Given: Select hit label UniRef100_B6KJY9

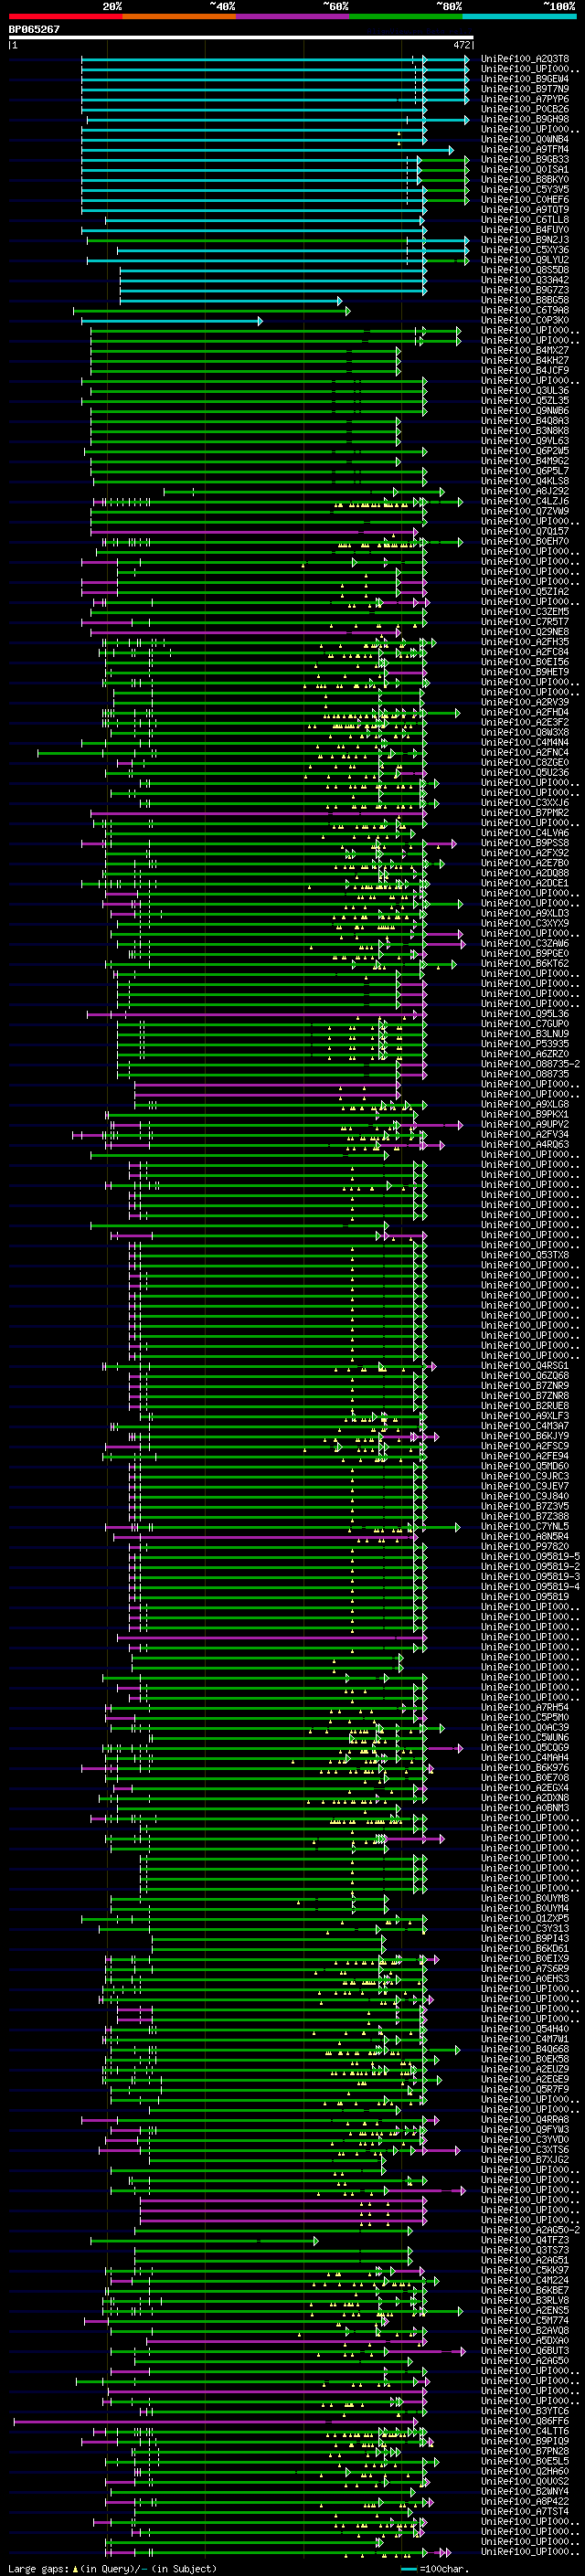Looking at the screenshot, I should (525, 1436).
